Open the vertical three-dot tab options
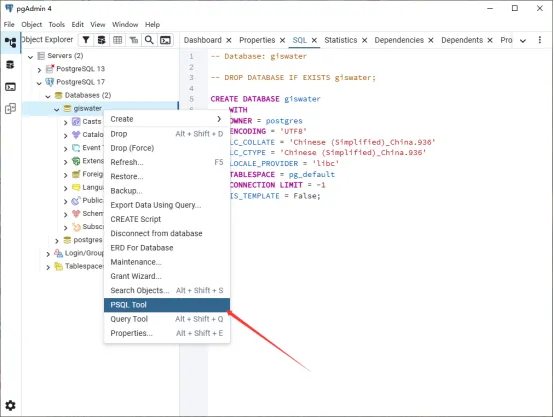Viewport: 554px width, 417px height. click(540, 40)
